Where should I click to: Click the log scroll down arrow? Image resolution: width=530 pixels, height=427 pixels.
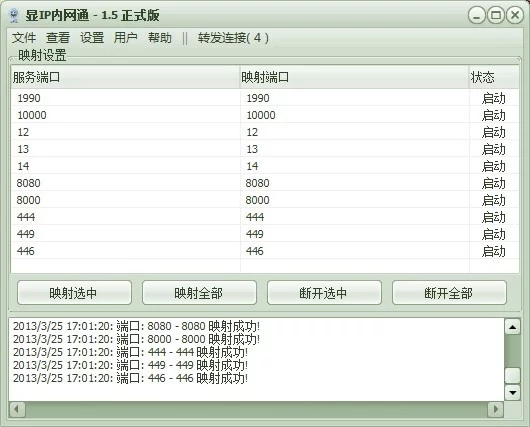point(512,393)
